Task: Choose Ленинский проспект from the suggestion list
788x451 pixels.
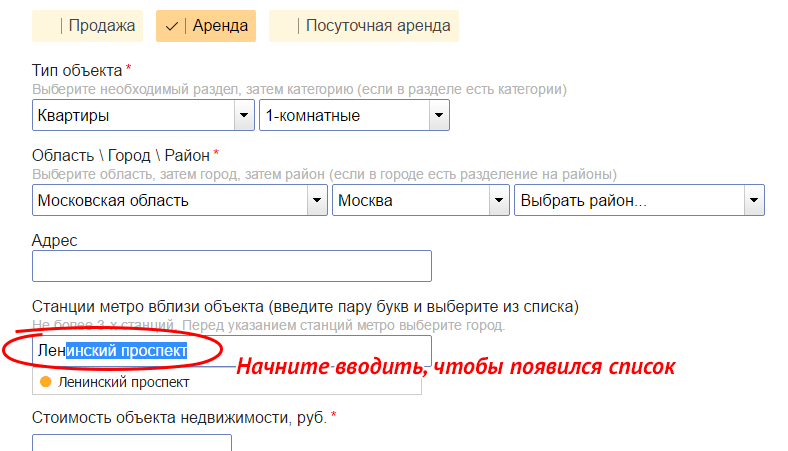Action: 123,382
